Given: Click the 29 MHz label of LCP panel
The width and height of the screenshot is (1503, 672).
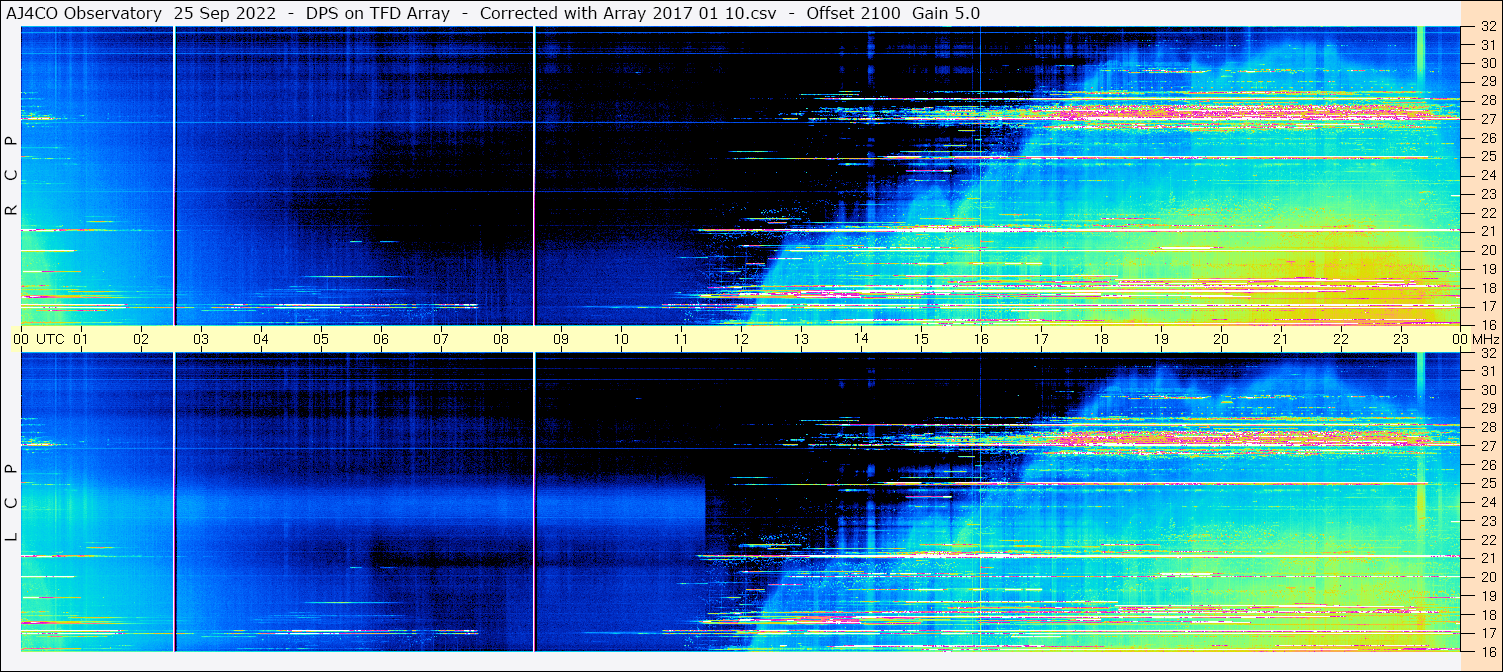Looking at the screenshot, I should [x=1487, y=409].
